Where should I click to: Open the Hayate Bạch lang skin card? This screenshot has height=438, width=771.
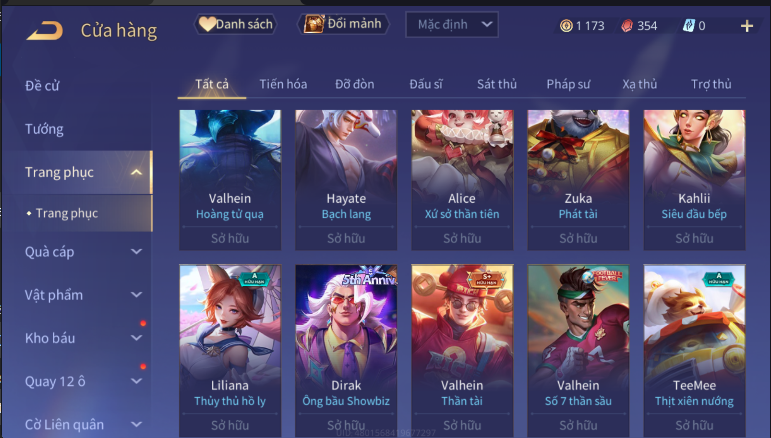(x=346, y=180)
